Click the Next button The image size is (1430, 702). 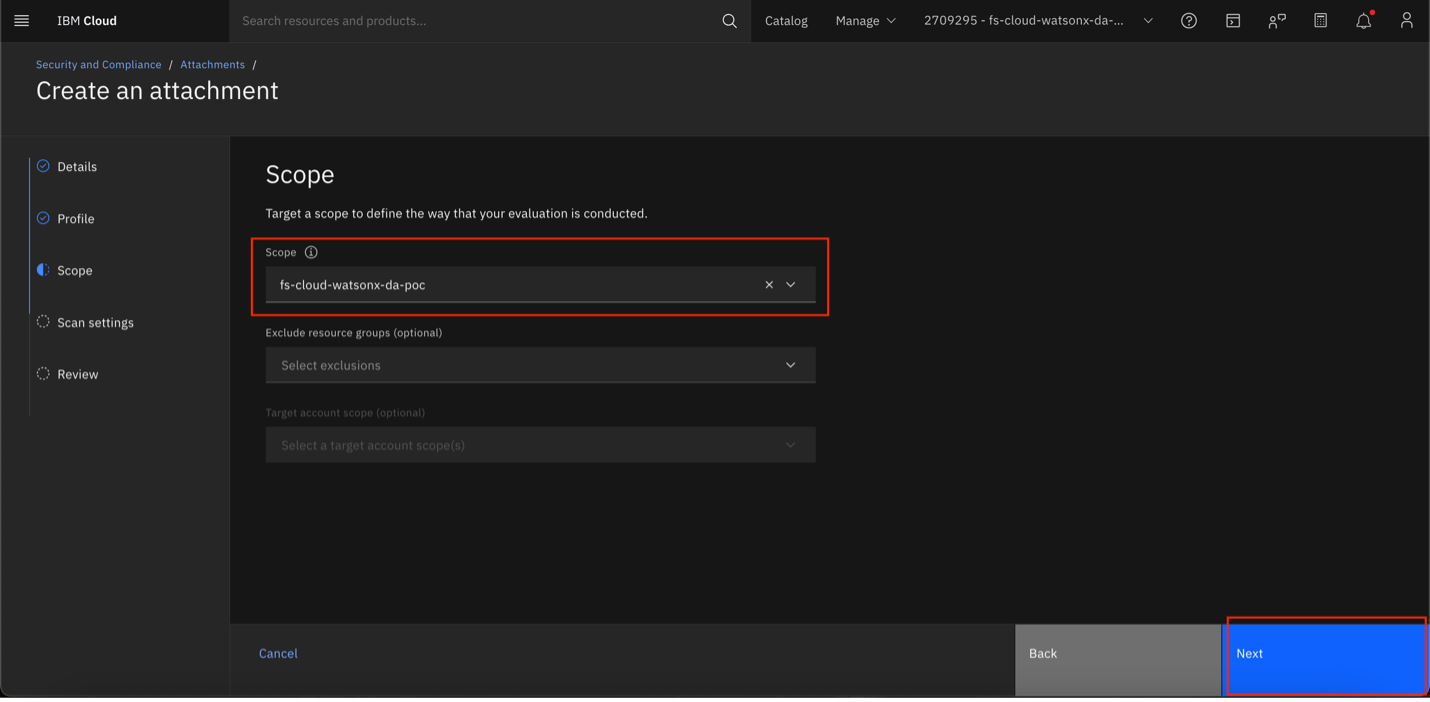tap(1325, 654)
